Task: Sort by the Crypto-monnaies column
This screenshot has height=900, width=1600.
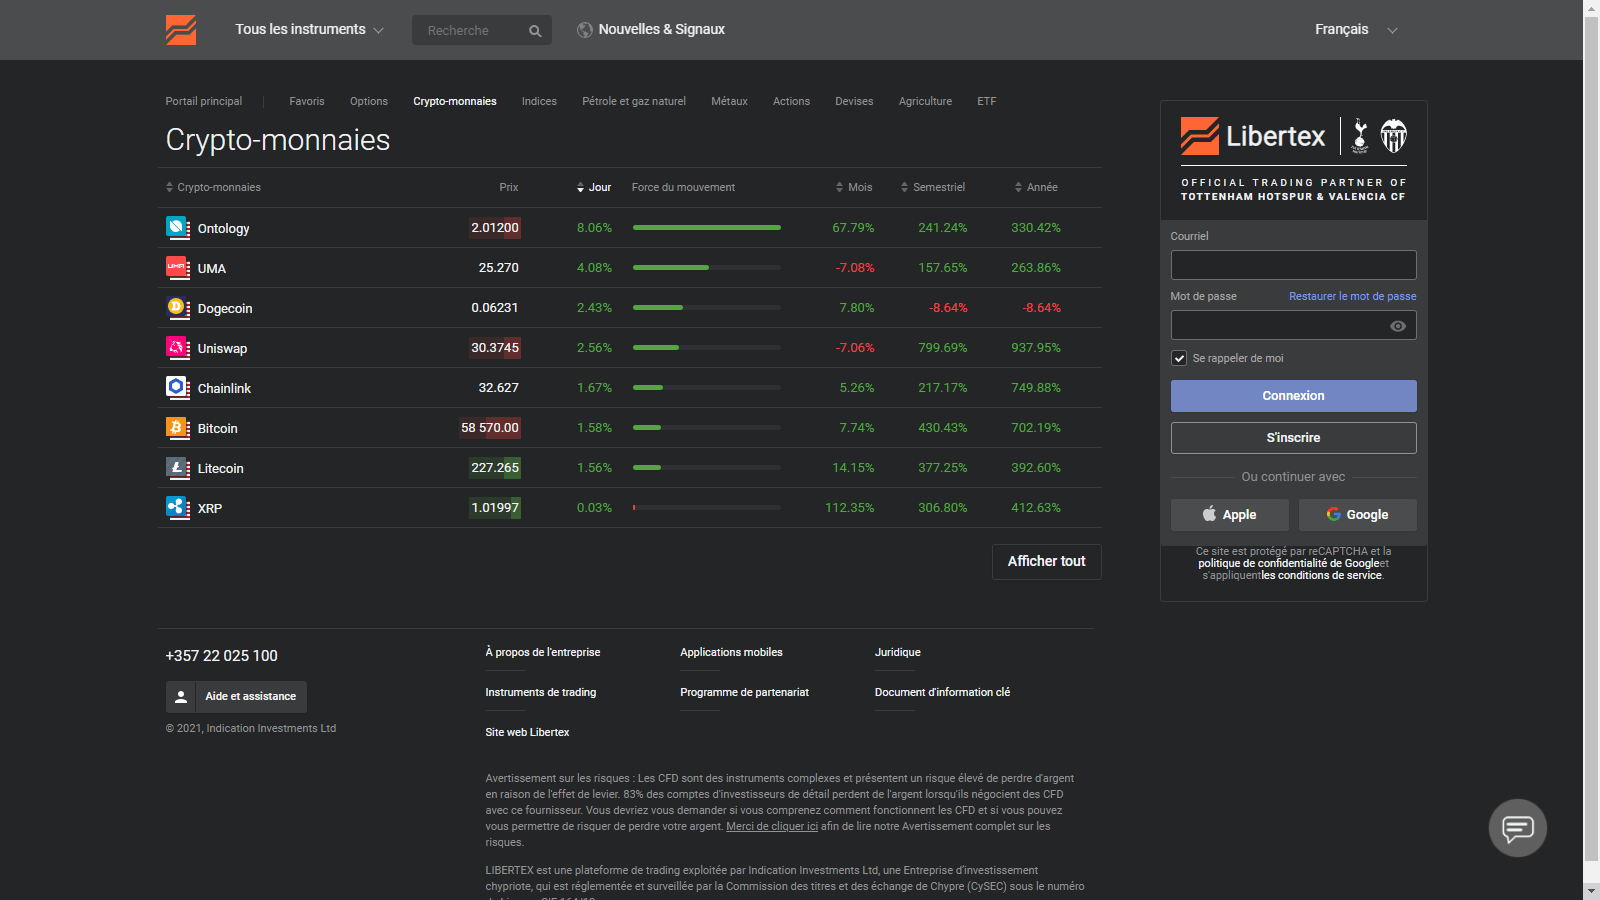Action: (x=213, y=187)
